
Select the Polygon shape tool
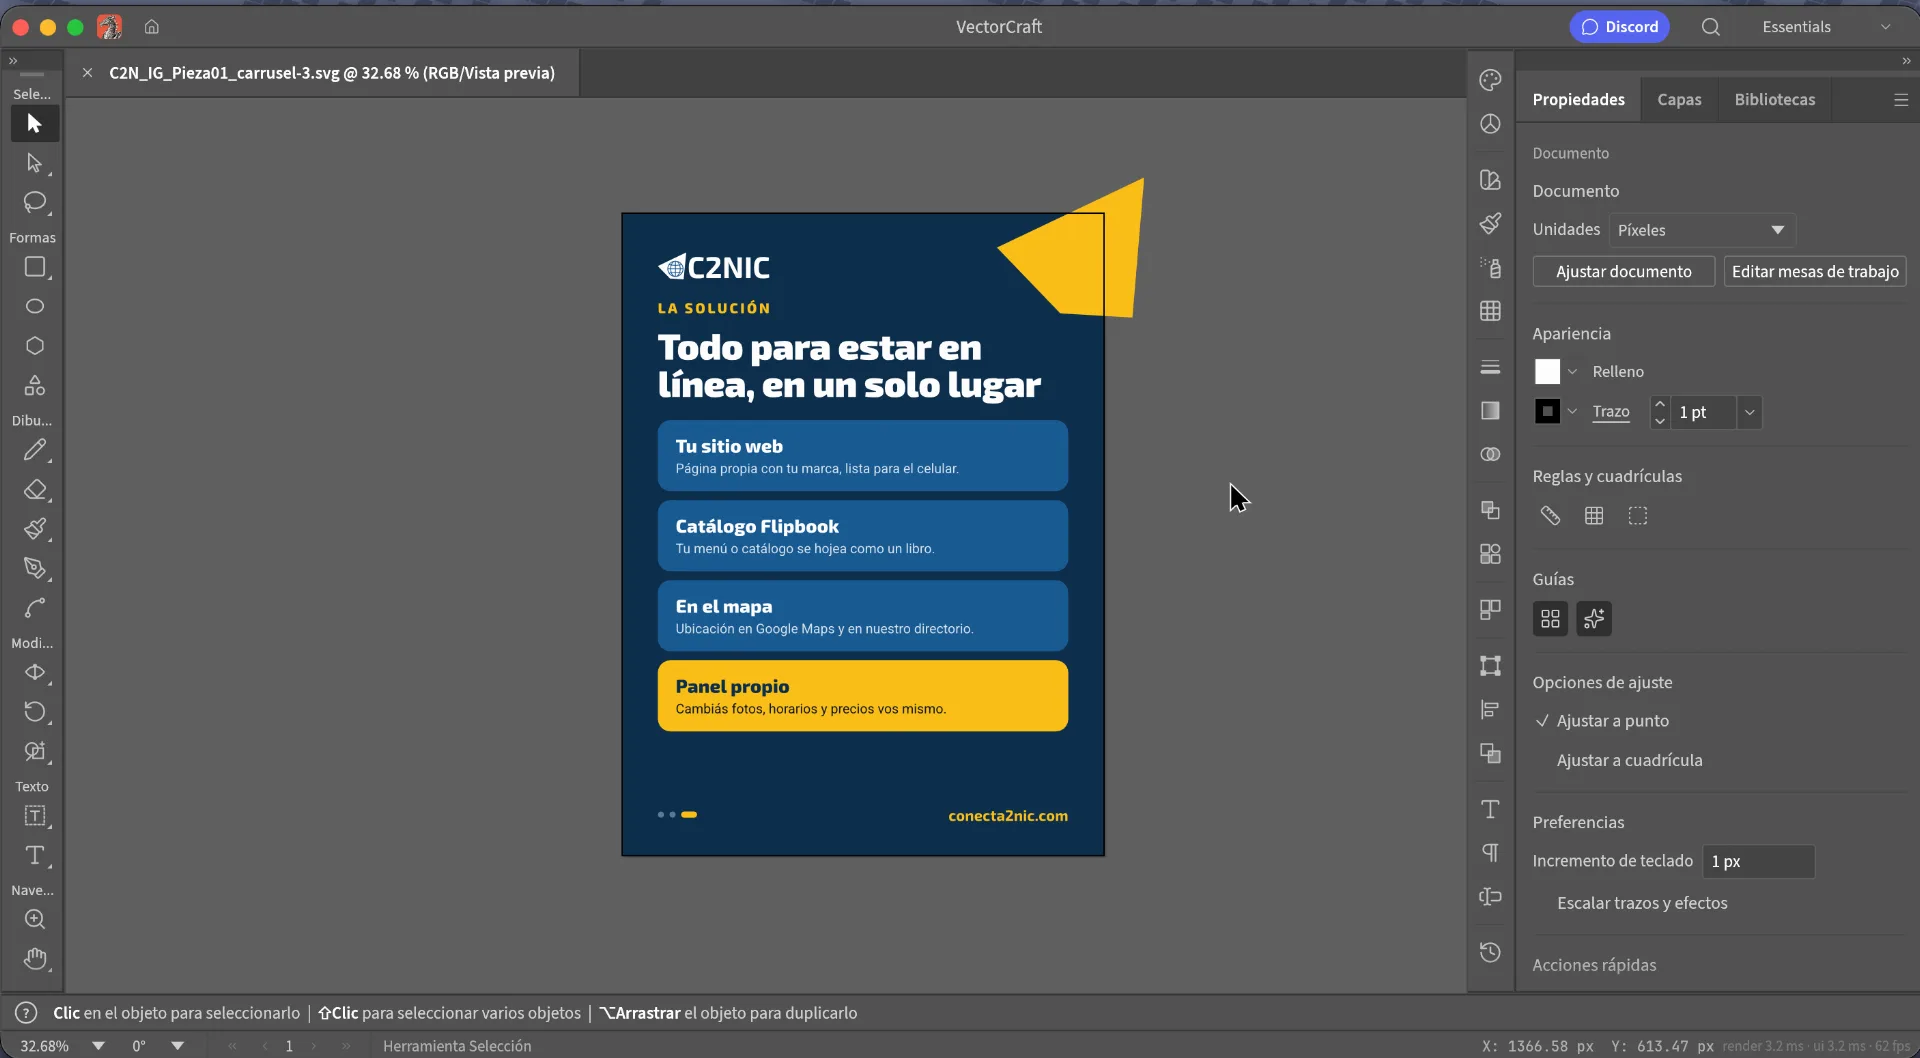[x=35, y=346]
